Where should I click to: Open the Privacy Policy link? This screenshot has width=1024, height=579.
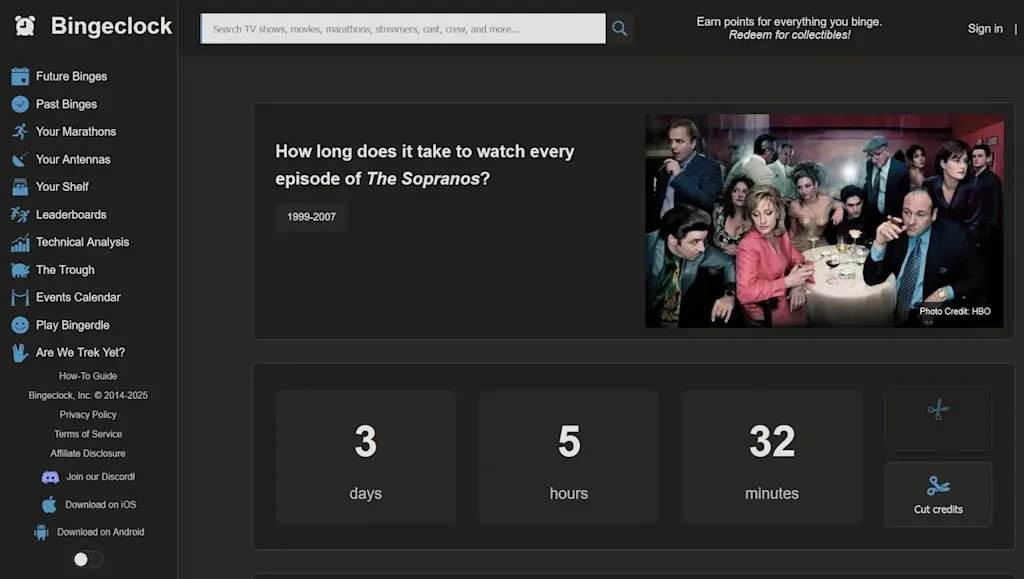point(88,415)
